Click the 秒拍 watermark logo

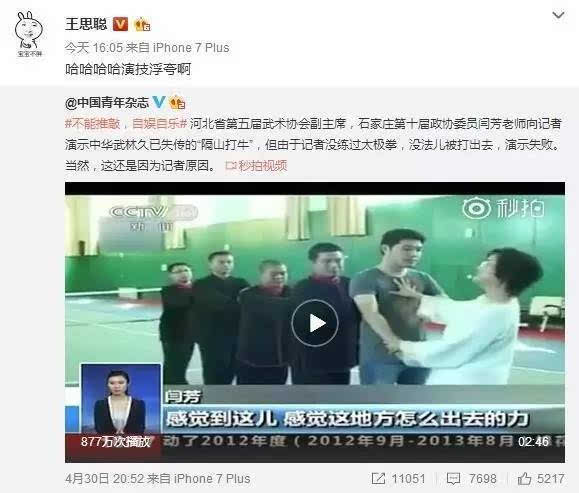click(503, 209)
